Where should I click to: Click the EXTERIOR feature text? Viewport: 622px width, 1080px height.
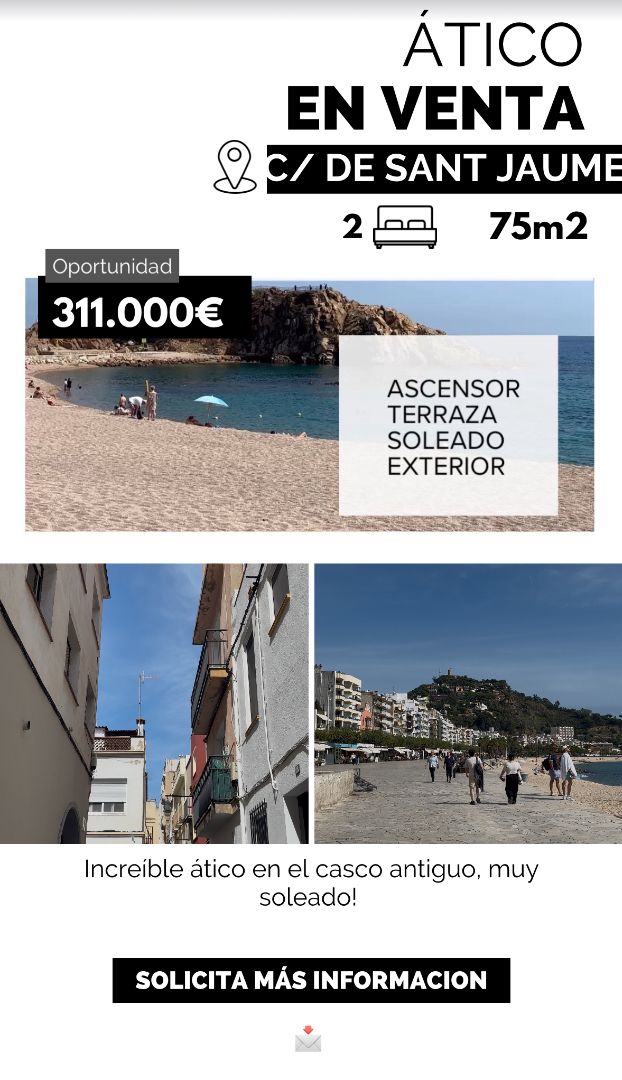tap(446, 466)
